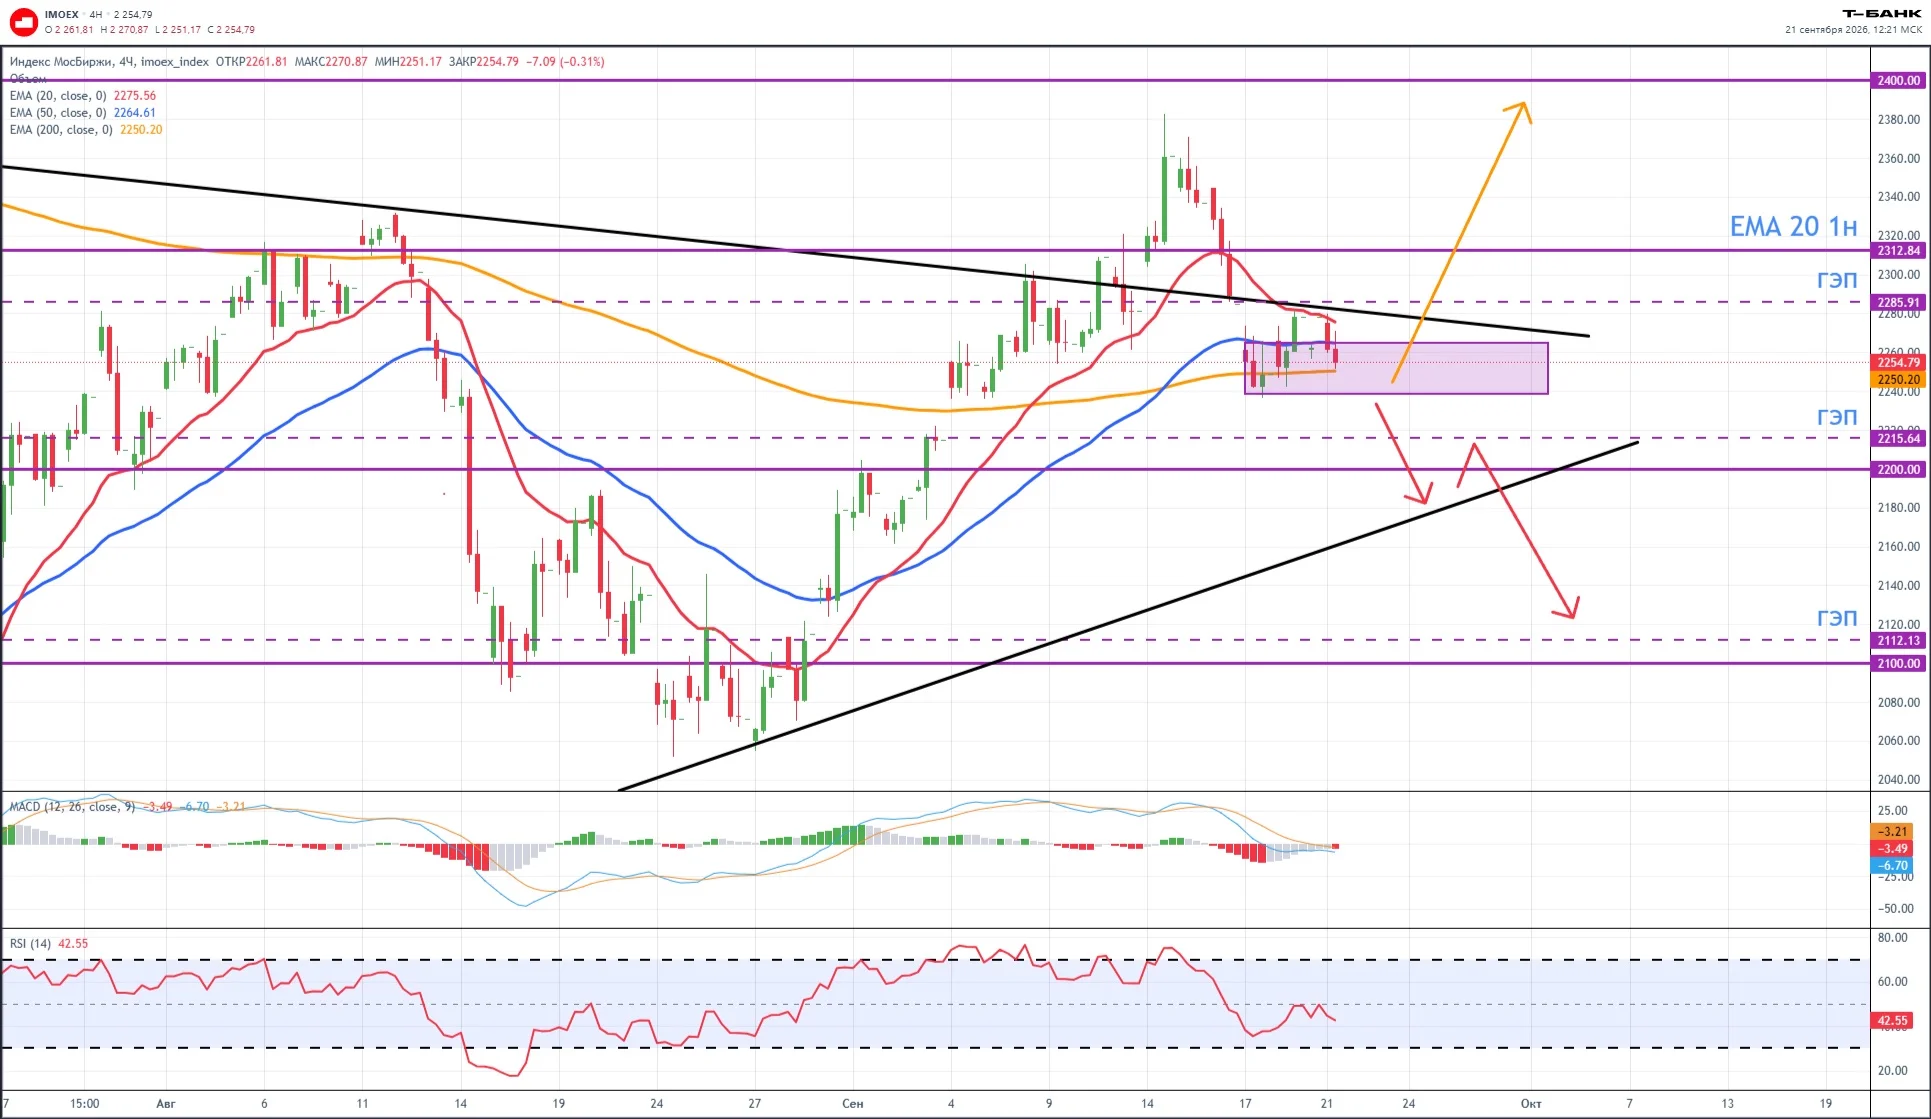Click the 2200.00 price level tag
The image size is (1931, 1119).
click(x=1898, y=469)
